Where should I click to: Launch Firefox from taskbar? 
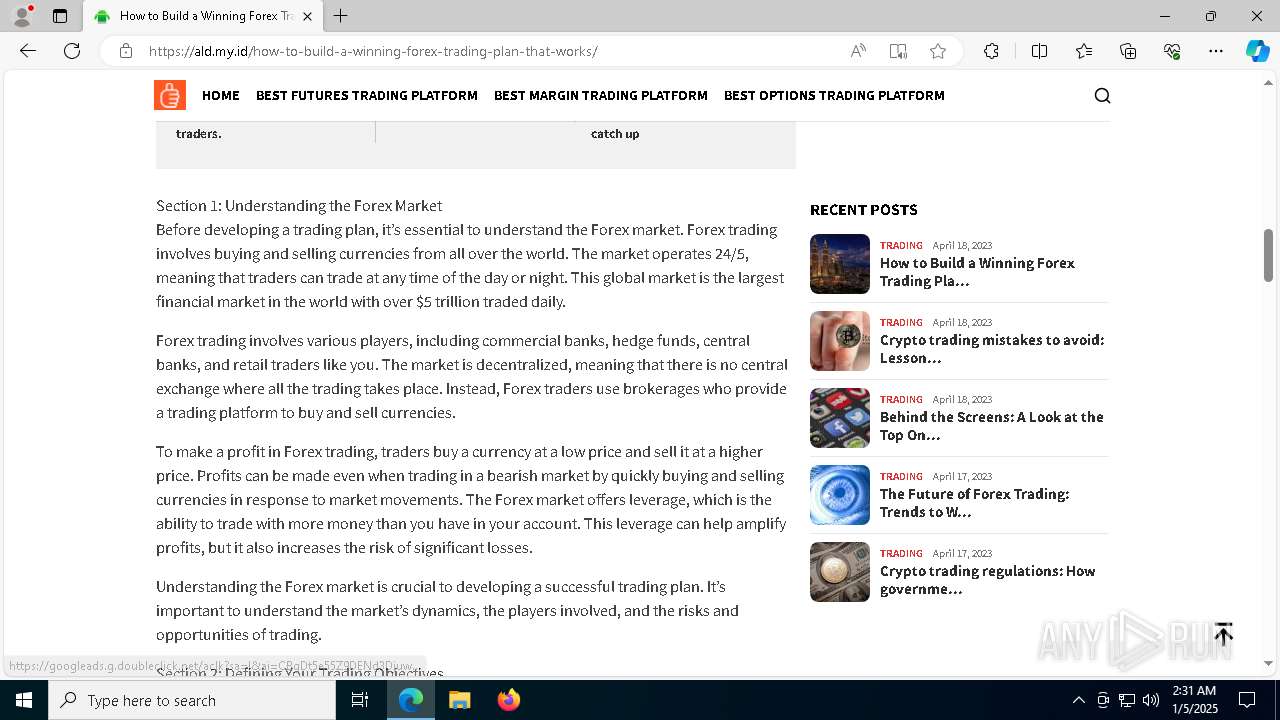click(508, 700)
